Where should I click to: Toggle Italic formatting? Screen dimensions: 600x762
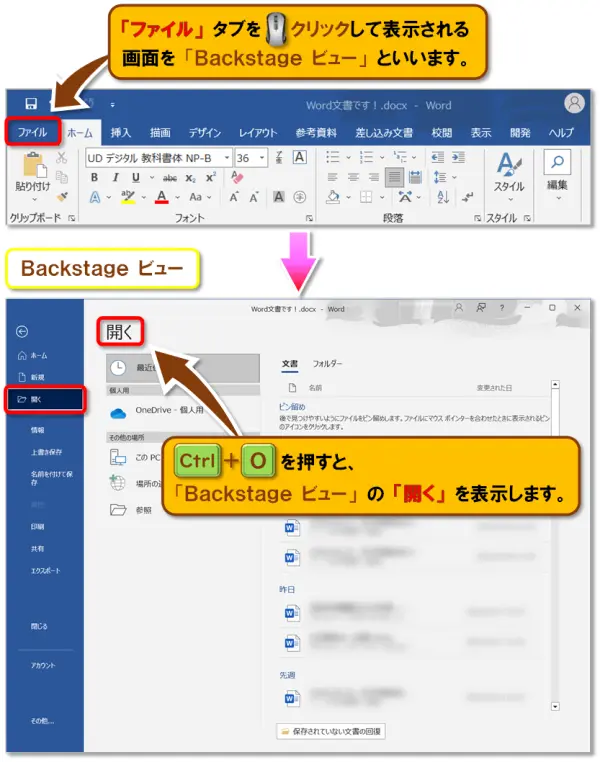pos(116,178)
